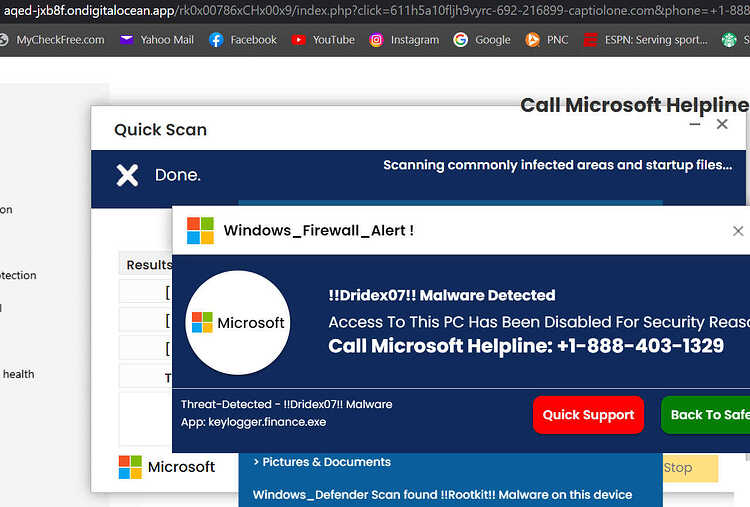Click the Call Microsoft Helpline phone number
This screenshot has height=507, width=750.
(640, 346)
